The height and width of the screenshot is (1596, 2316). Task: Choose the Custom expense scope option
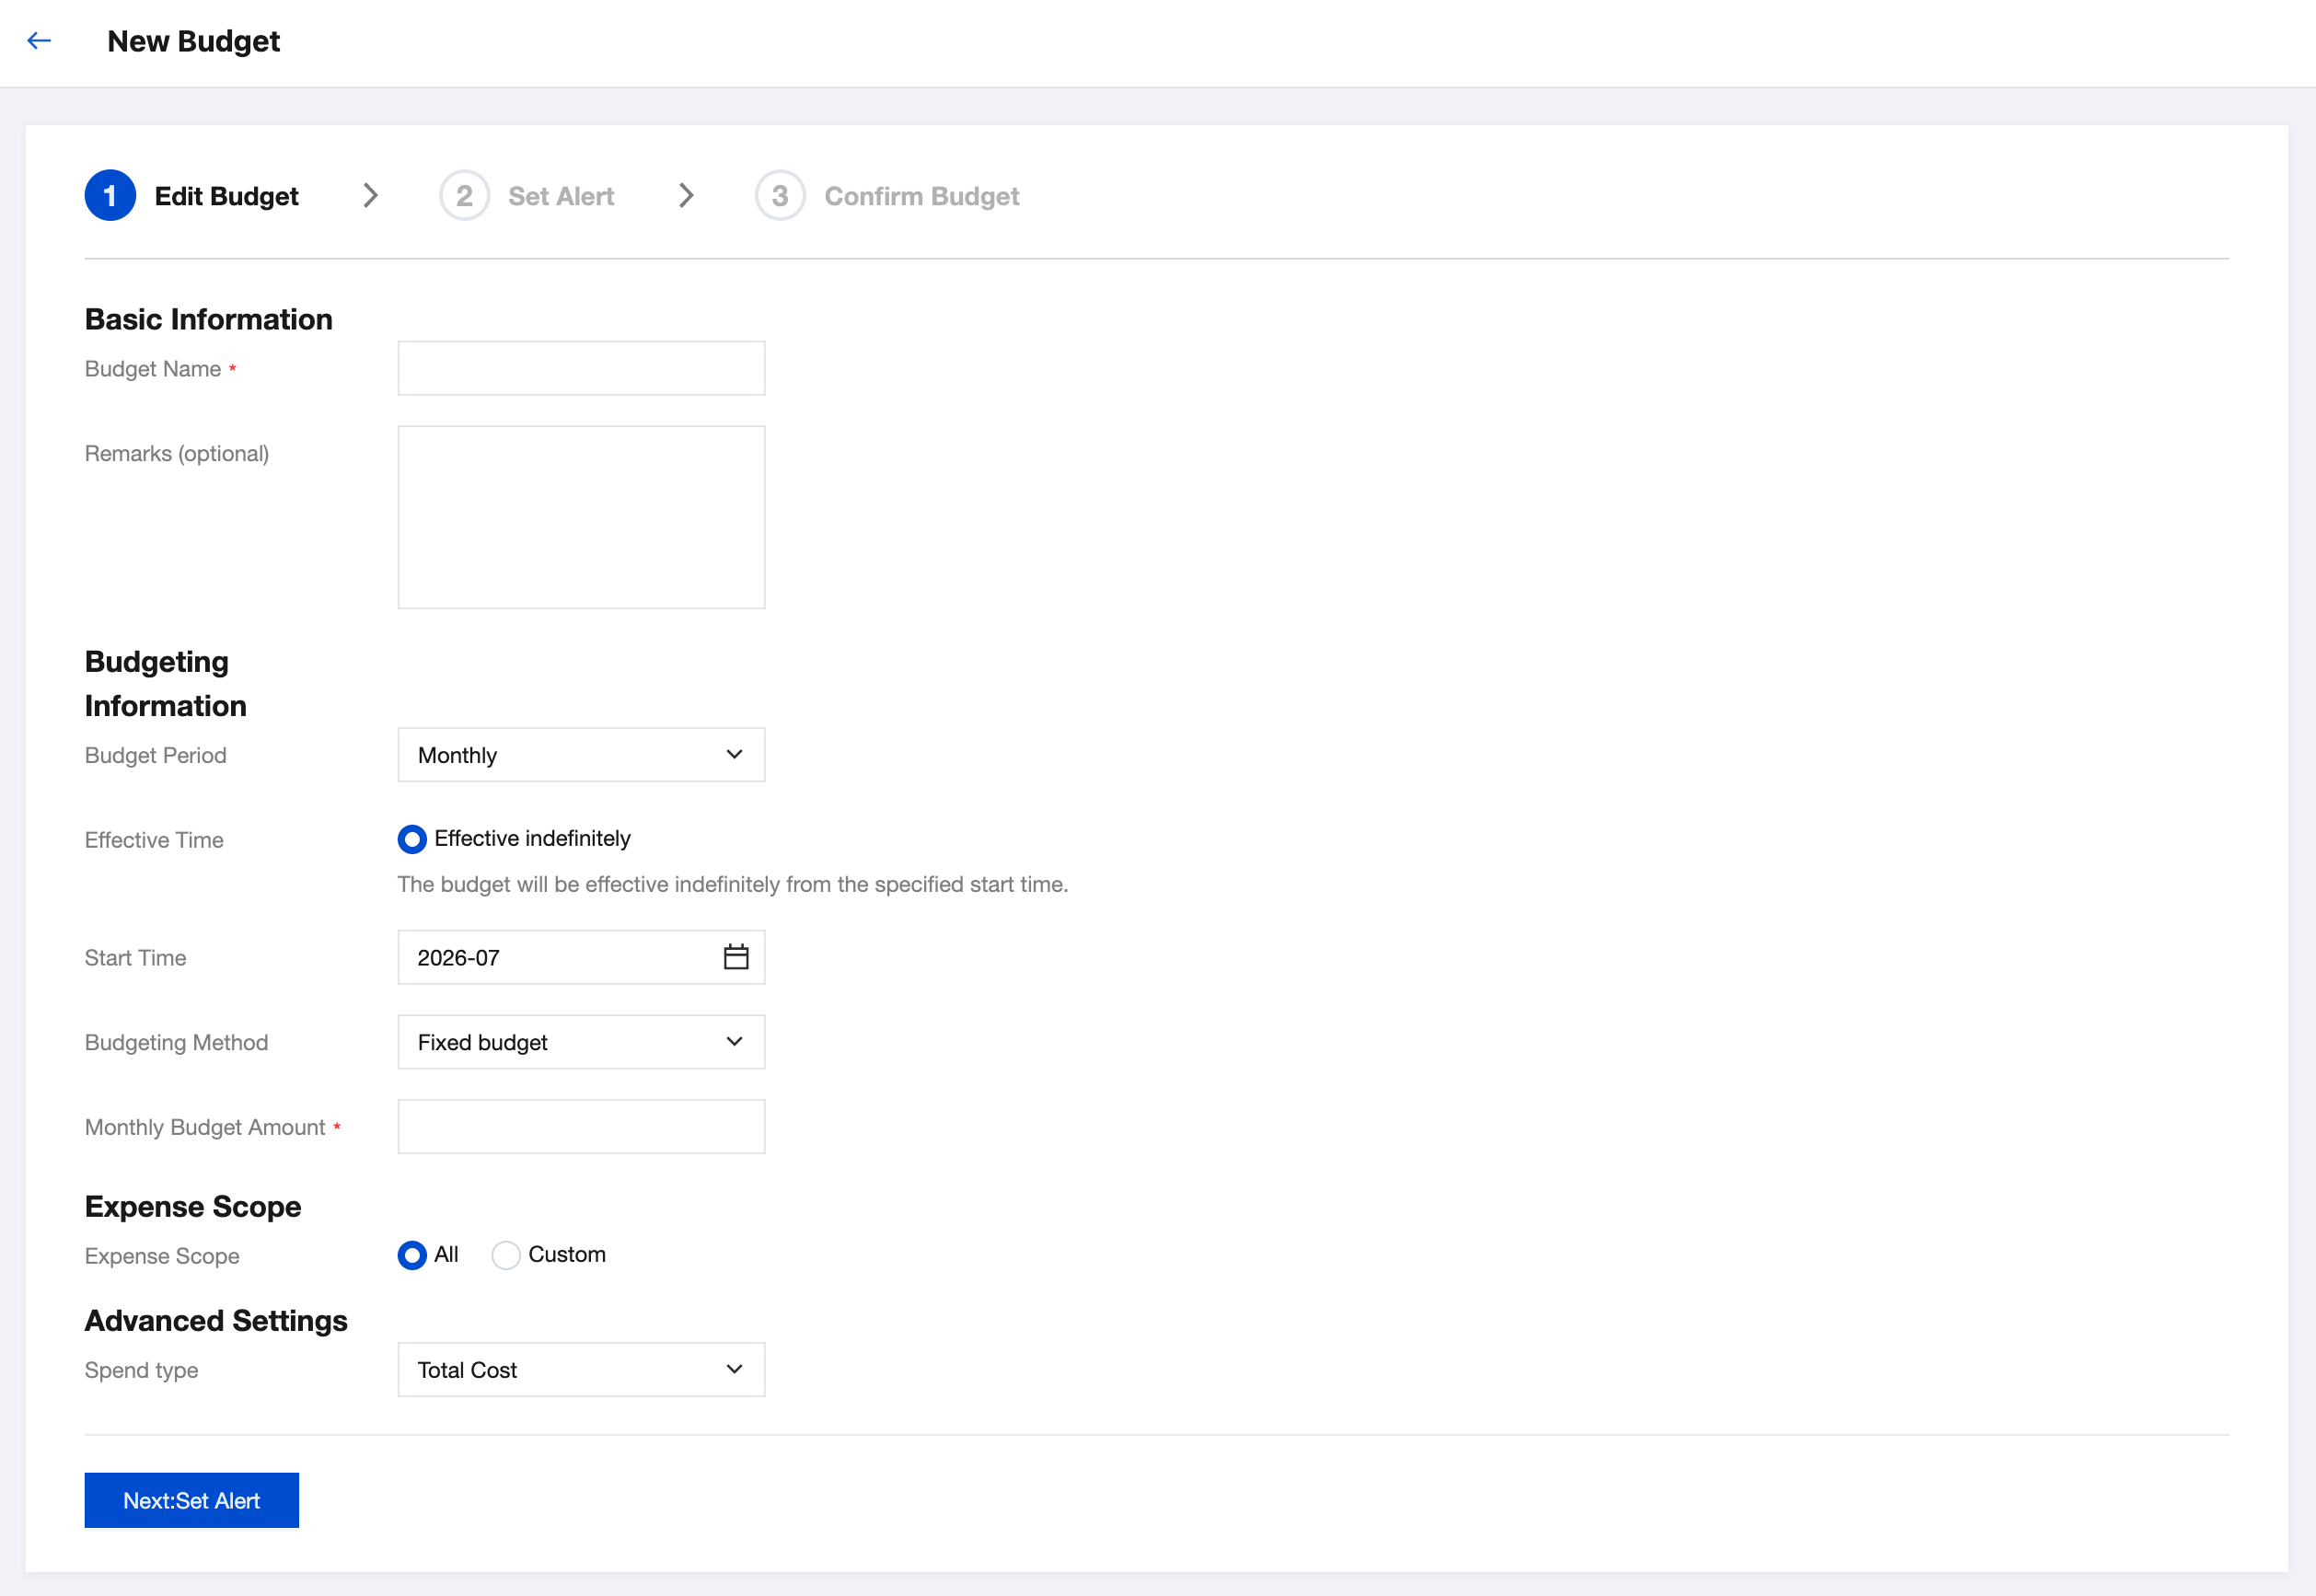[x=506, y=1255]
